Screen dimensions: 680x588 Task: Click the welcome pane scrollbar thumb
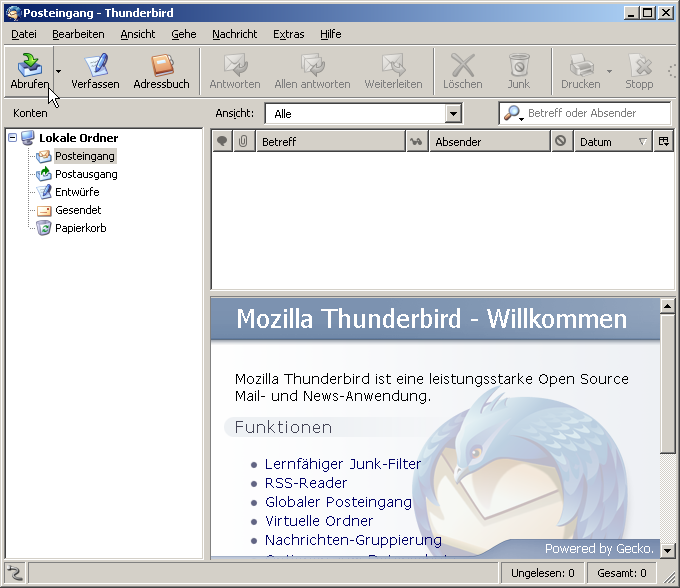[x=667, y=384]
